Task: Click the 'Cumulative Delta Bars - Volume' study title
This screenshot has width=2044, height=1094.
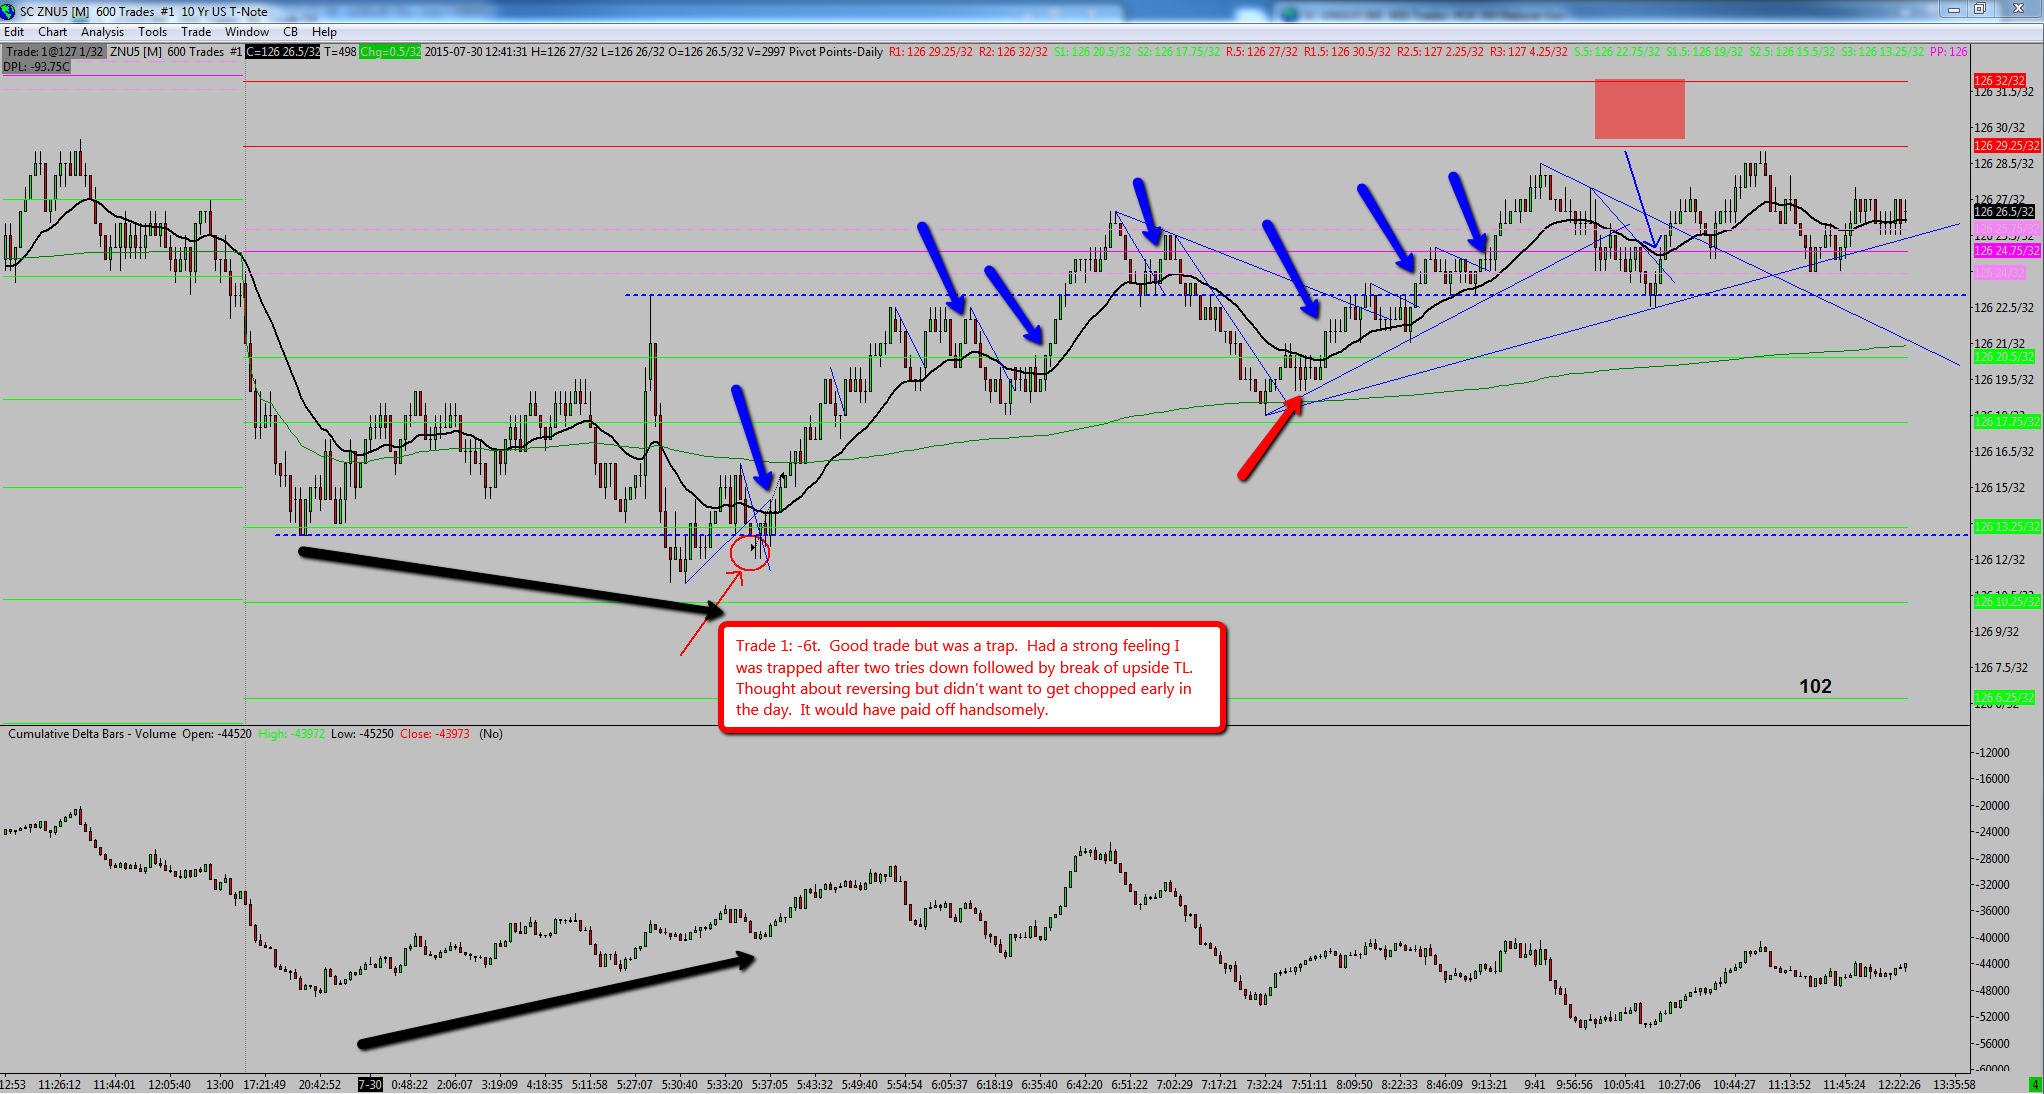Action: 92,734
